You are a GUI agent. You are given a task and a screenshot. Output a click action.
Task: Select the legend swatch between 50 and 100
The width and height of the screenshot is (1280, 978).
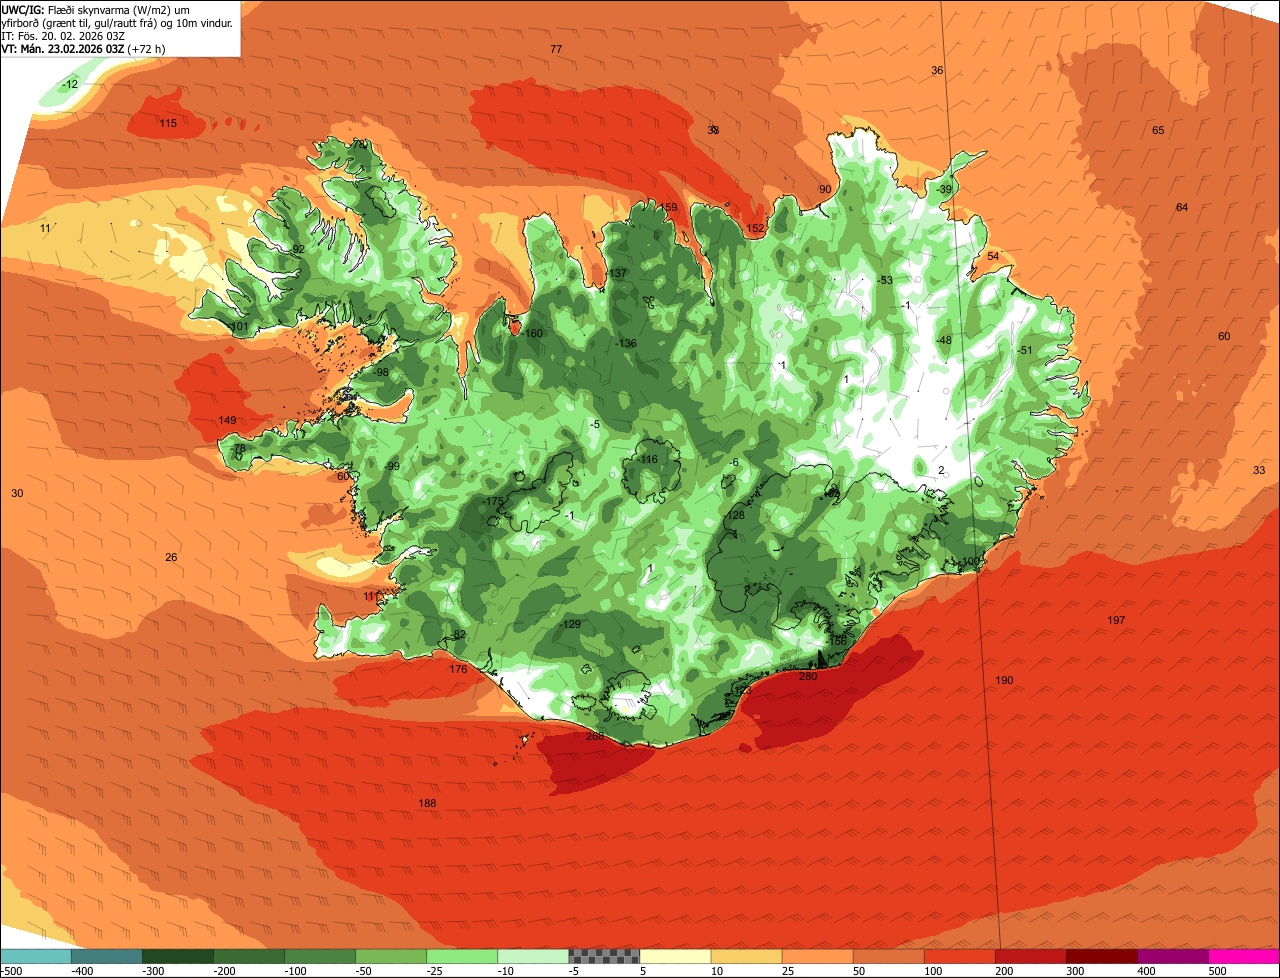(x=888, y=956)
